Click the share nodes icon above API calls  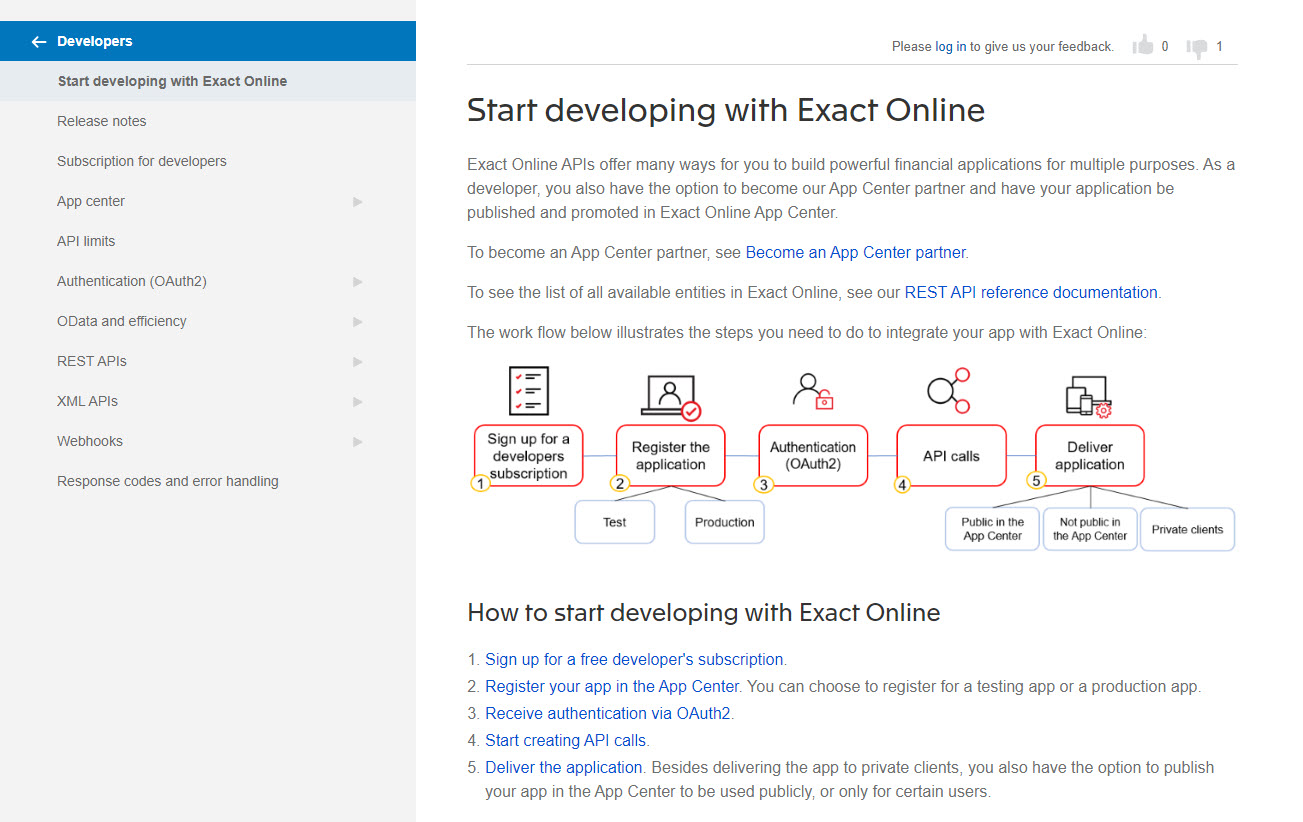[x=949, y=390]
